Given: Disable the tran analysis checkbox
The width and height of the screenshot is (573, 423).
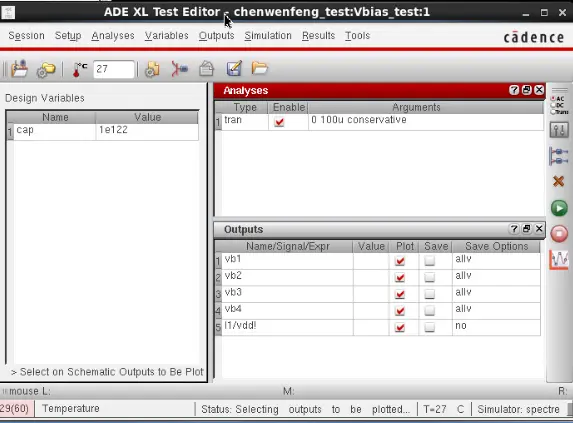Looking at the screenshot, I should pos(279,122).
